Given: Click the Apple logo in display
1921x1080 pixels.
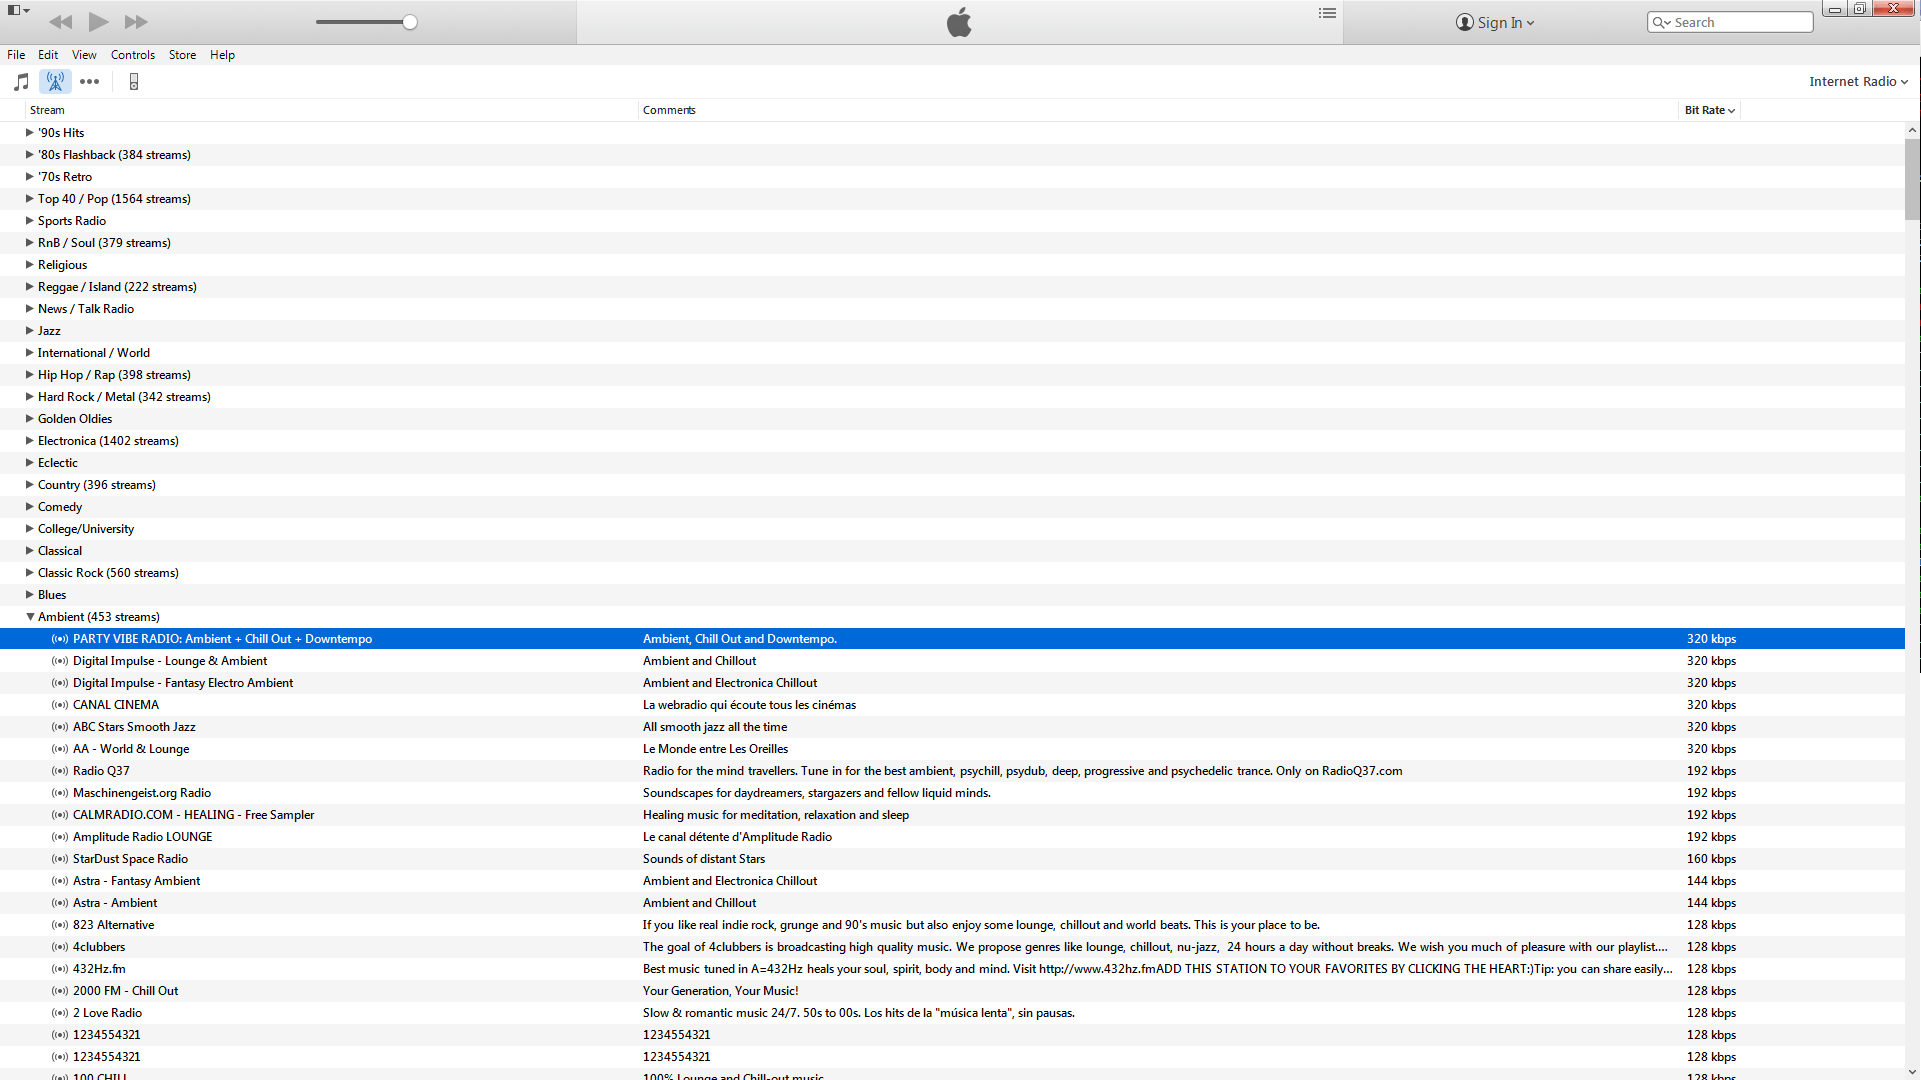Looking at the screenshot, I should pos(959,22).
